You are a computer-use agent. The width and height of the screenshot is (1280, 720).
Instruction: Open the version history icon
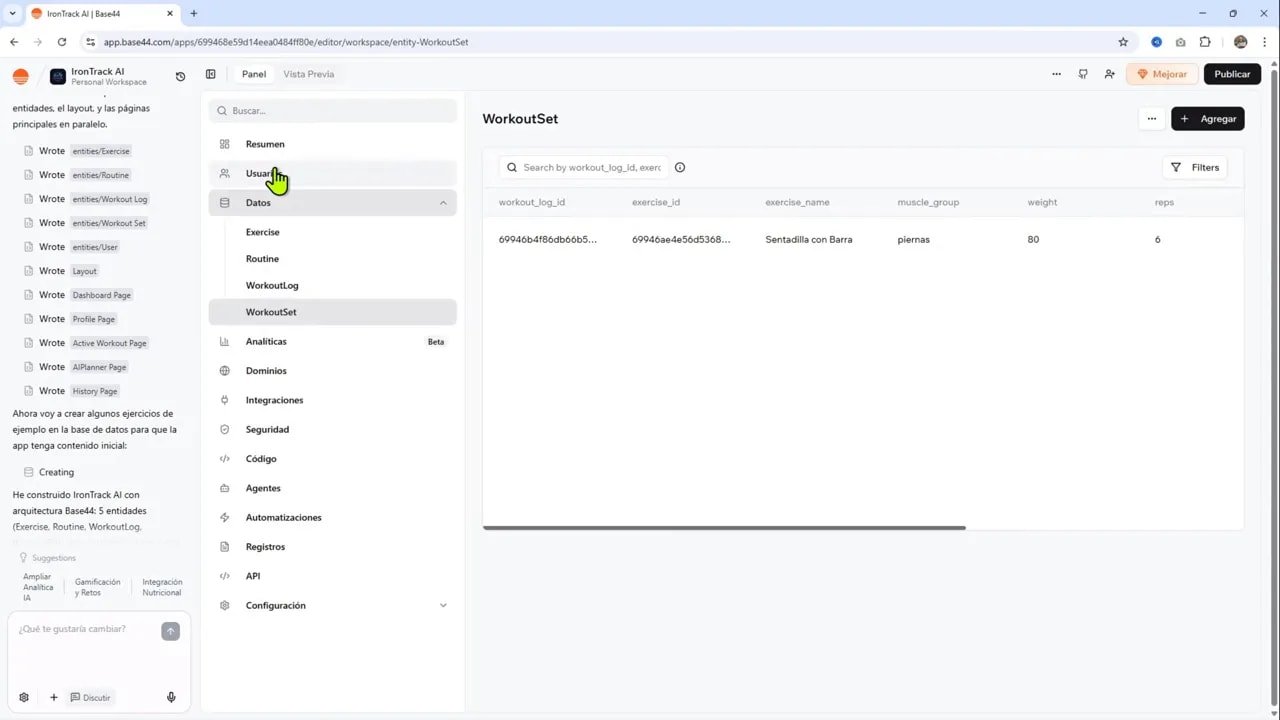tap(180, 75)
